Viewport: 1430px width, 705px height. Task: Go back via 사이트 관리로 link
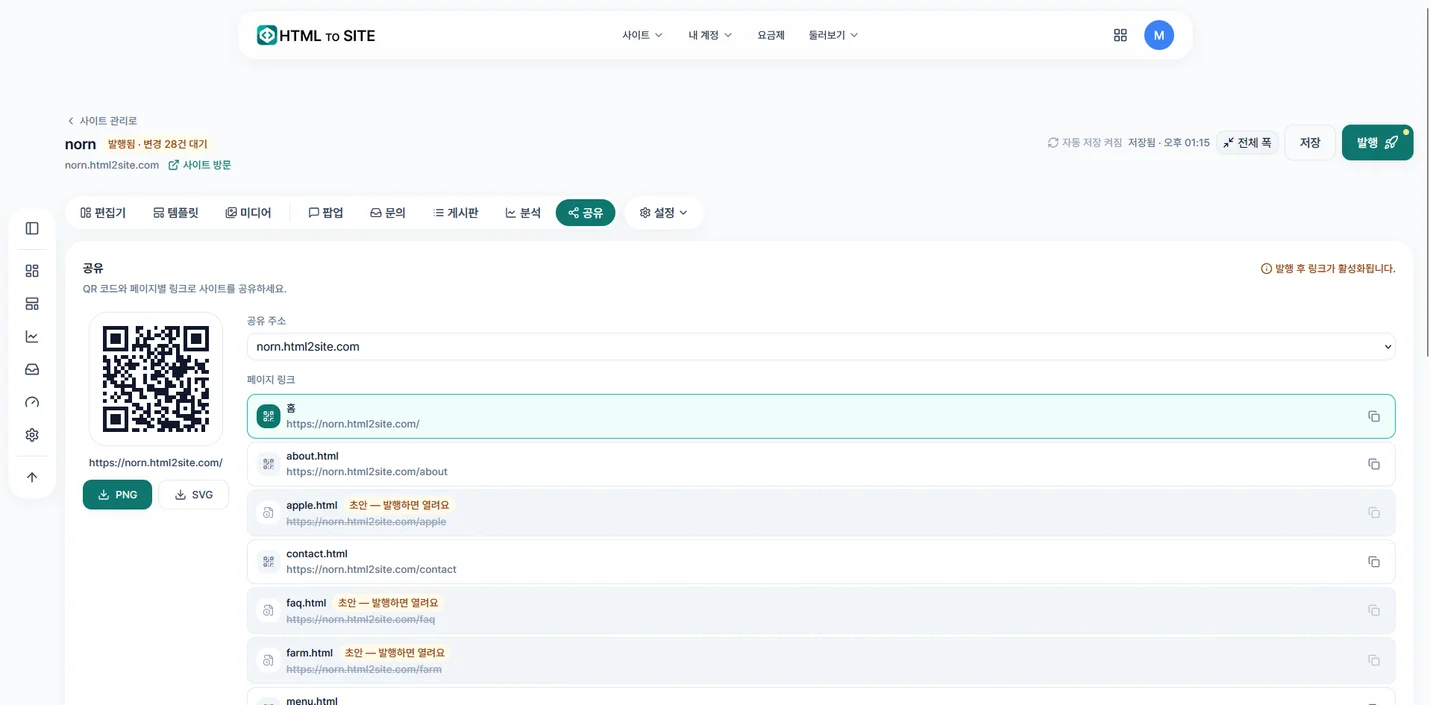click(x=102, y=121)
